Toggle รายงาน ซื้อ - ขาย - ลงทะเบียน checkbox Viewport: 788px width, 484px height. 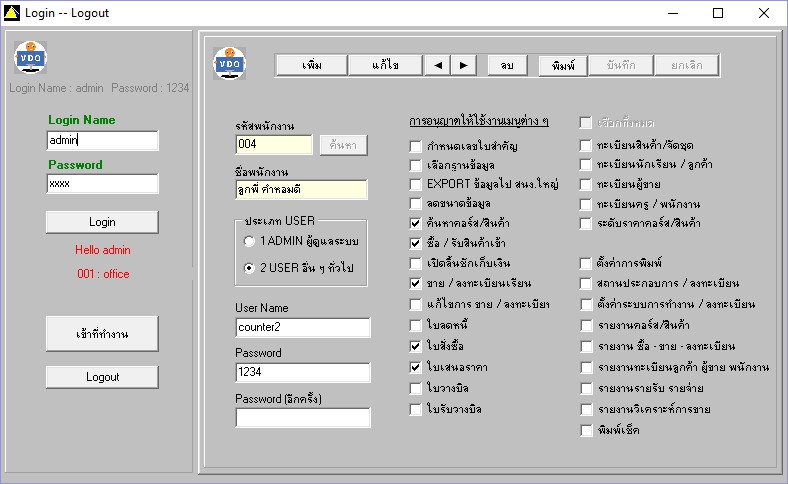coord(585,346)
